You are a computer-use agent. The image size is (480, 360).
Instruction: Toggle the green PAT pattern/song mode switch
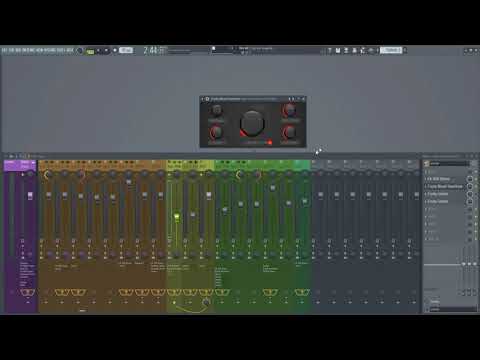pyautogui.click(x=90, y=52)
